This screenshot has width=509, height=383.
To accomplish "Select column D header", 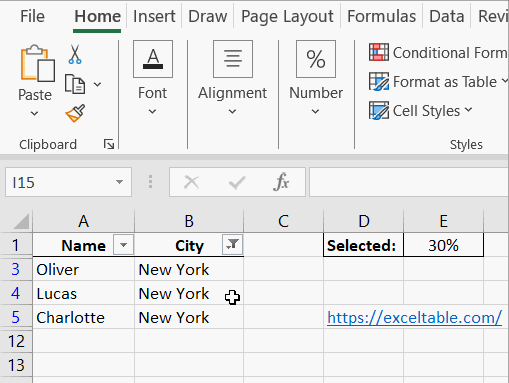I will (x=363, y=221).
